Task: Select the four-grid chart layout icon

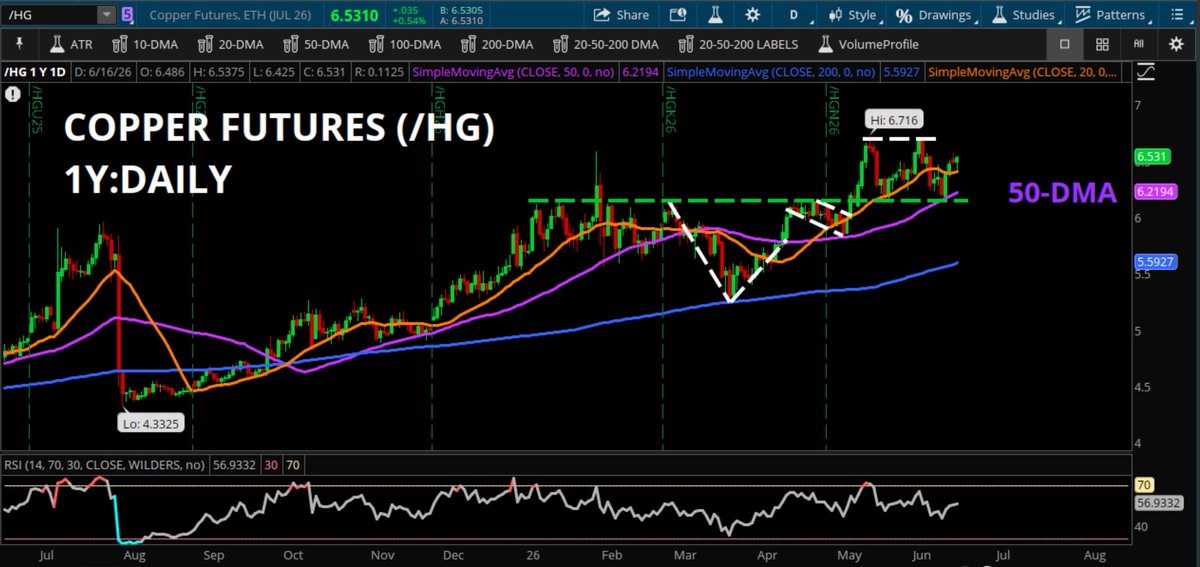Action: click(x=1101, y=44)
